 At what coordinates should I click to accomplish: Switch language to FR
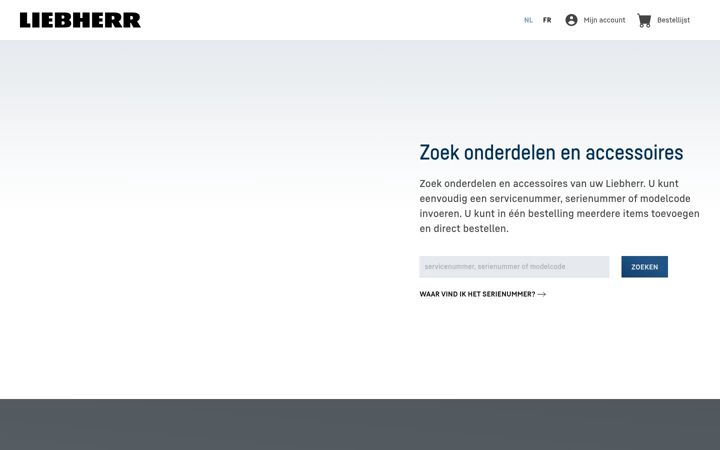pos(547,20)
